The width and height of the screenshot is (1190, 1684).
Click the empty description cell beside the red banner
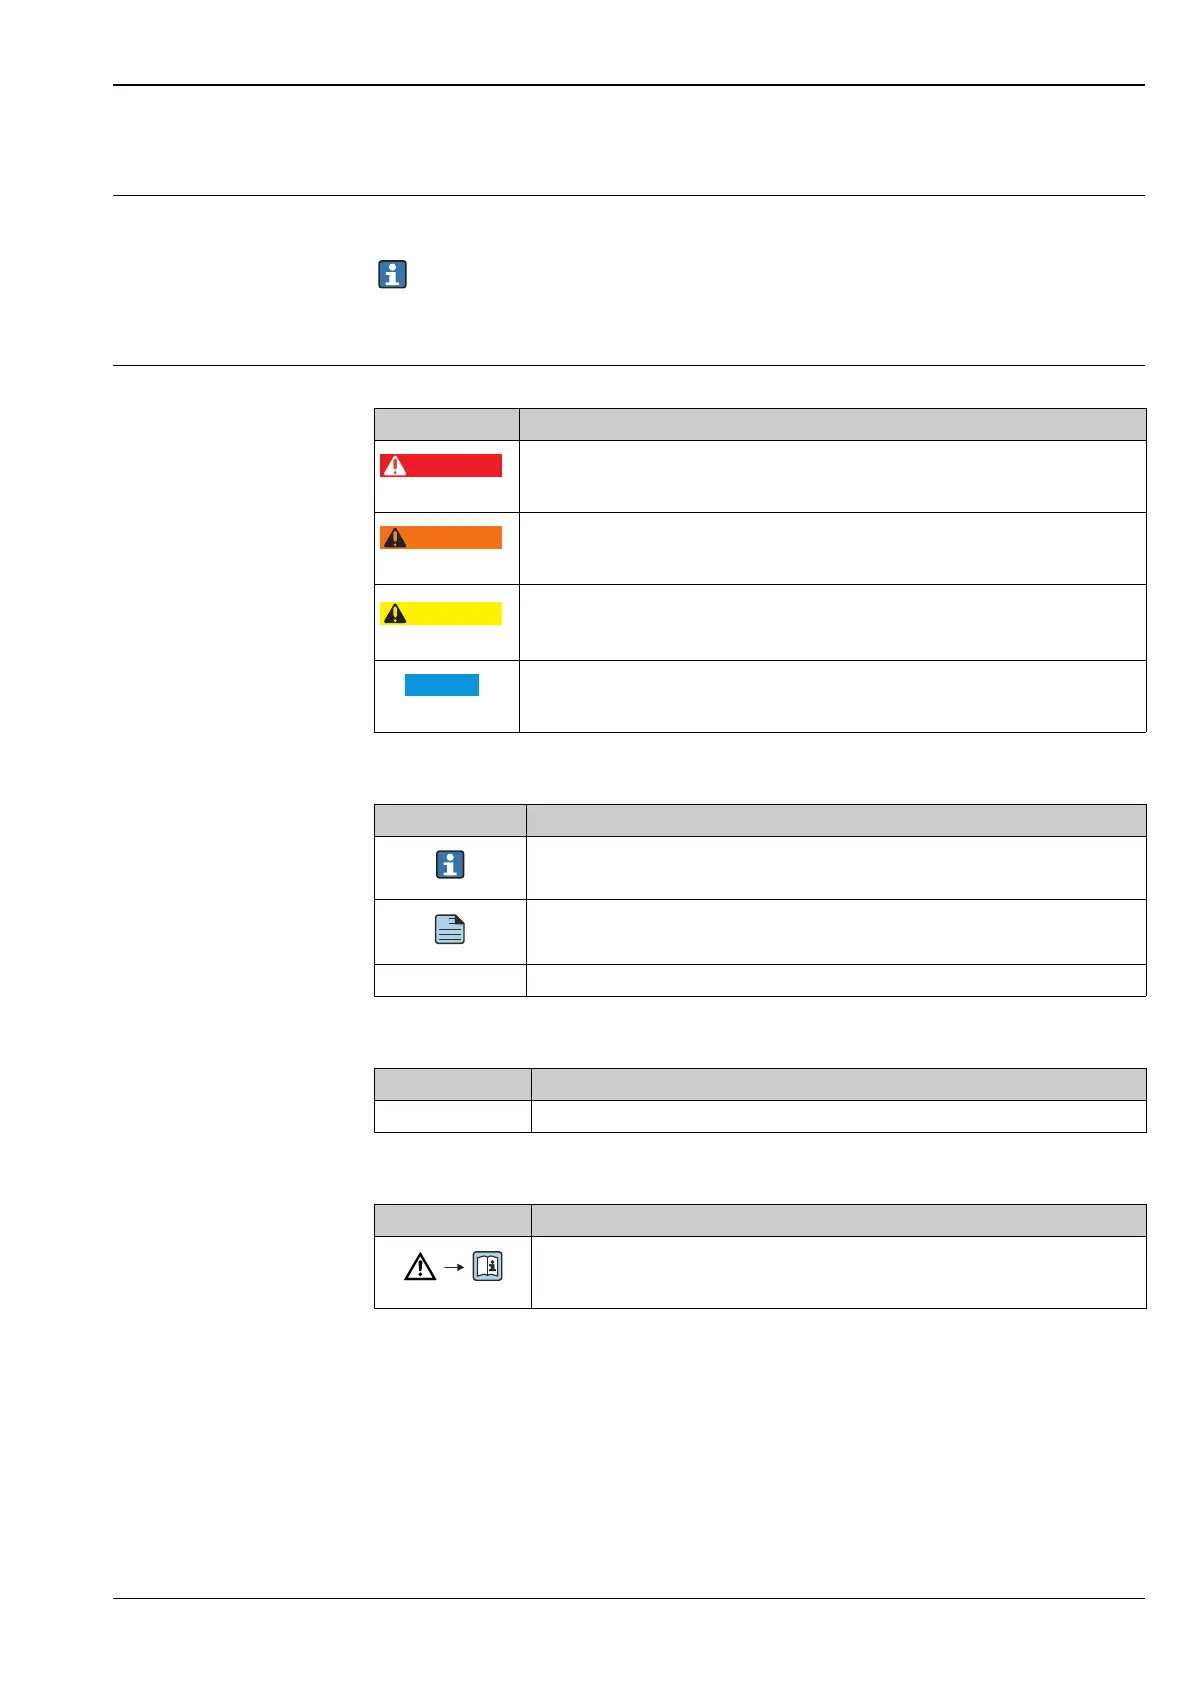point(833,476)
